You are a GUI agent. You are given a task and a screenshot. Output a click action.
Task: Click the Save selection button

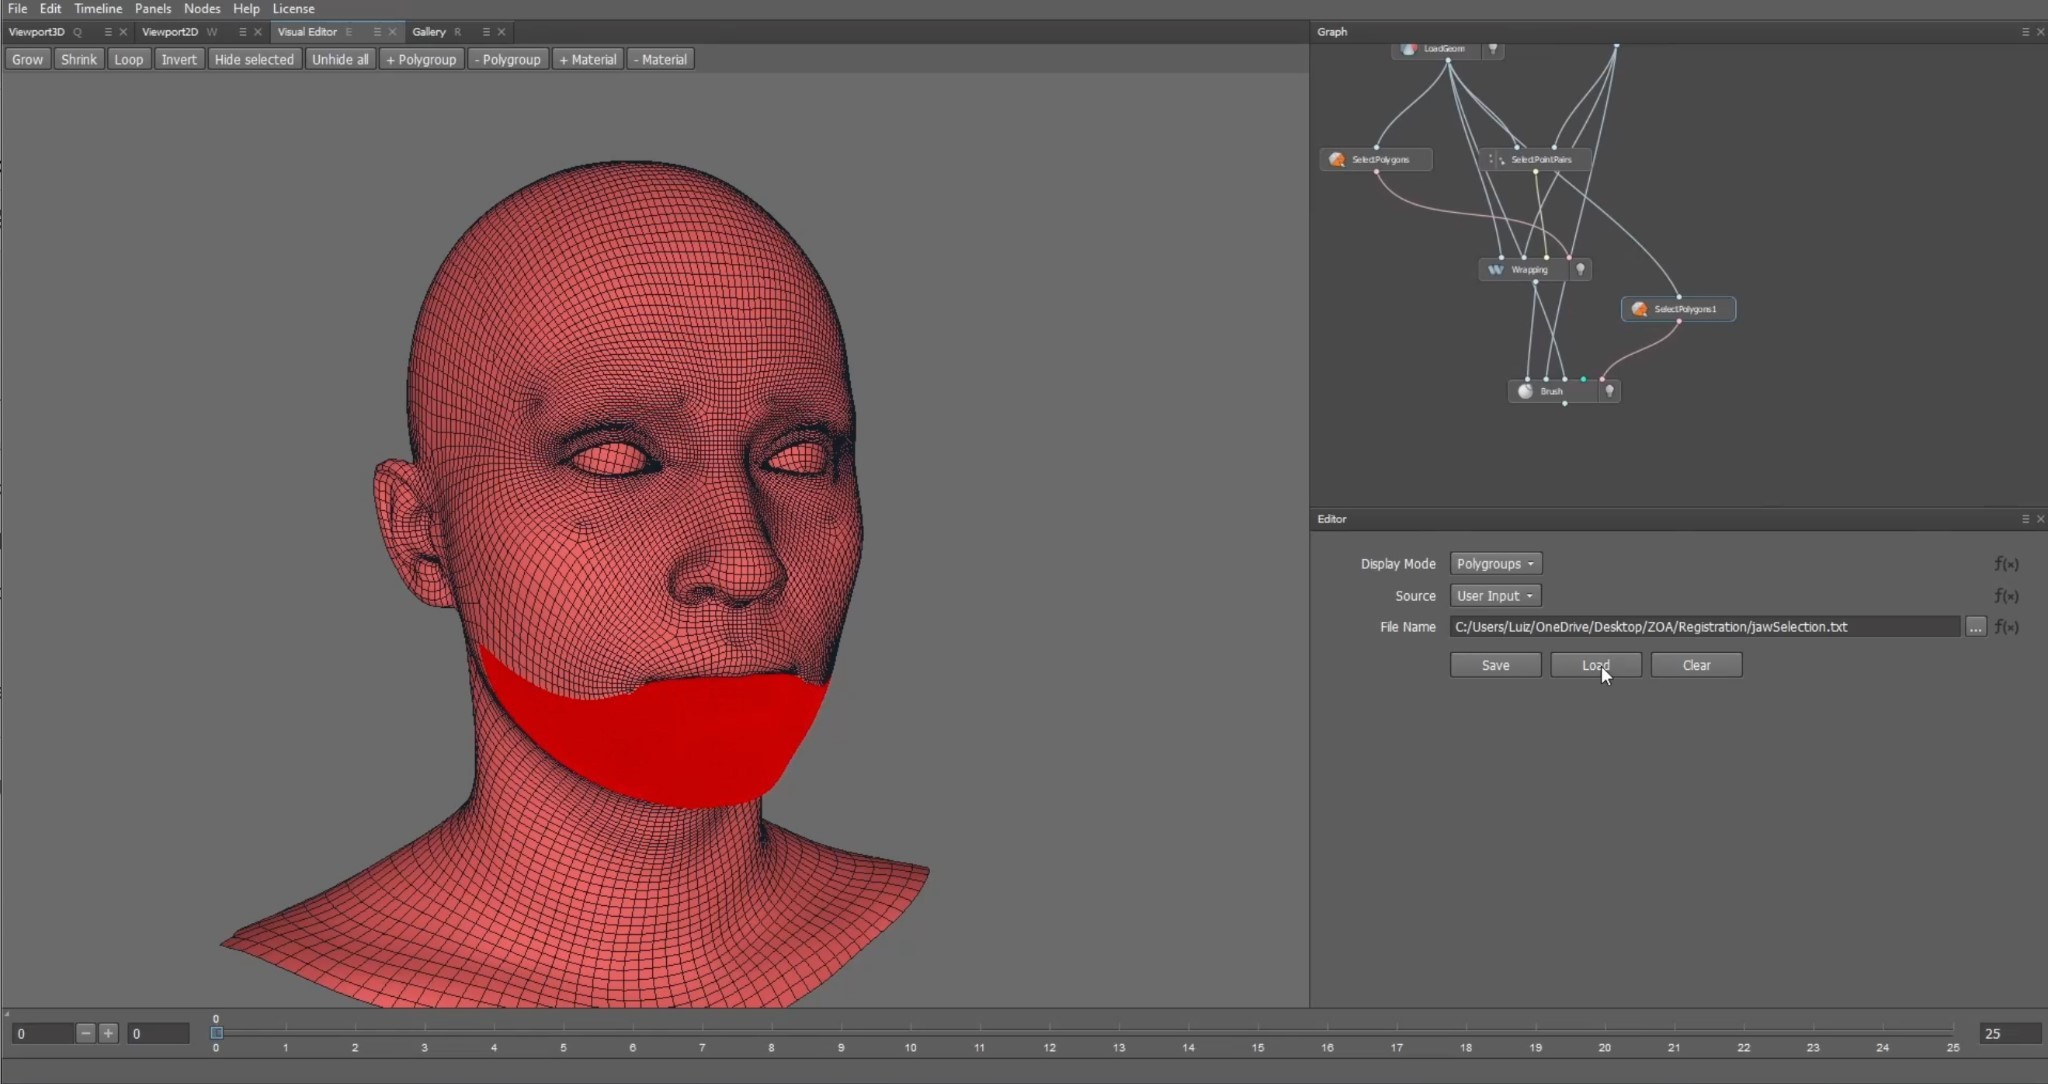pyautogui.click(x=1495, y=665)
